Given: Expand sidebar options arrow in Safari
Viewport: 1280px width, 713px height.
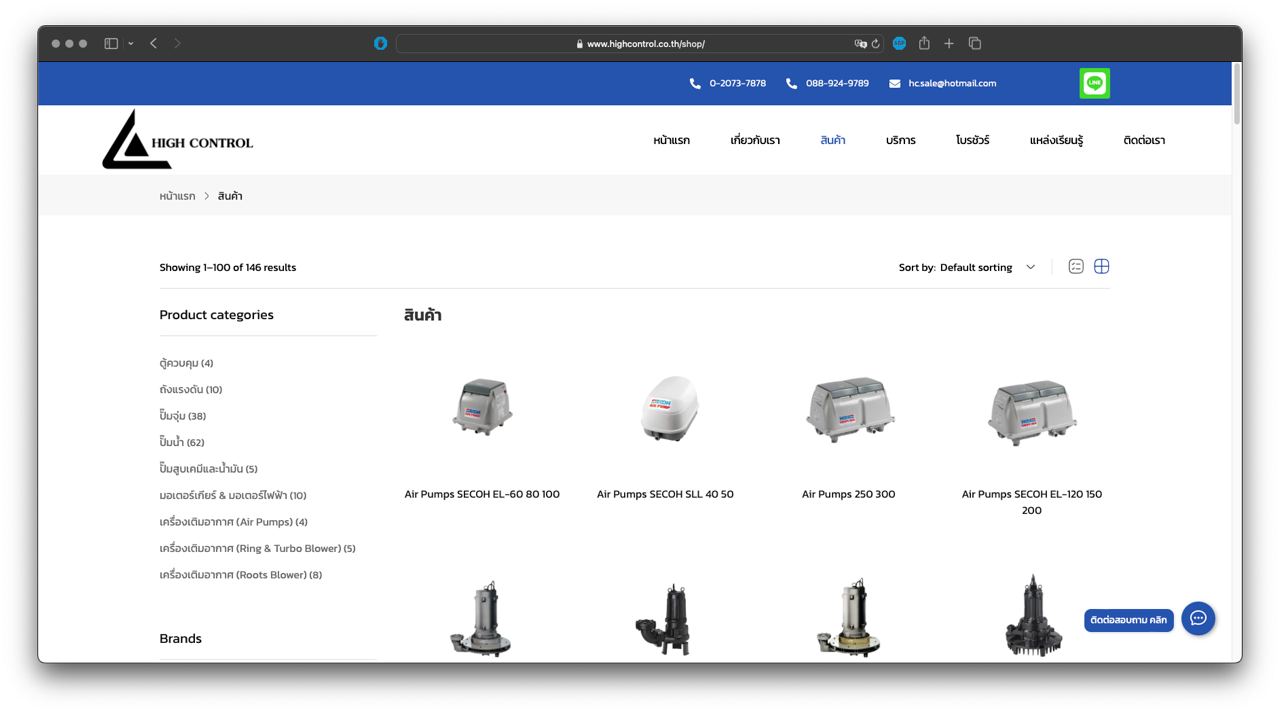Looking at the screenshot, I should [131, 44].
